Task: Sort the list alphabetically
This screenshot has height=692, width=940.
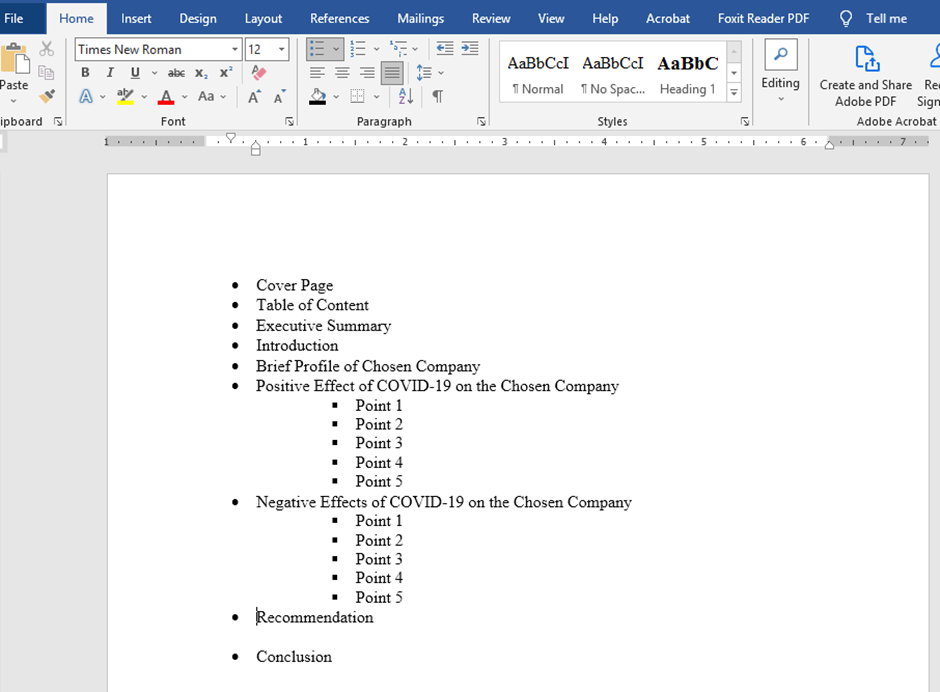Action: (406, 96)
